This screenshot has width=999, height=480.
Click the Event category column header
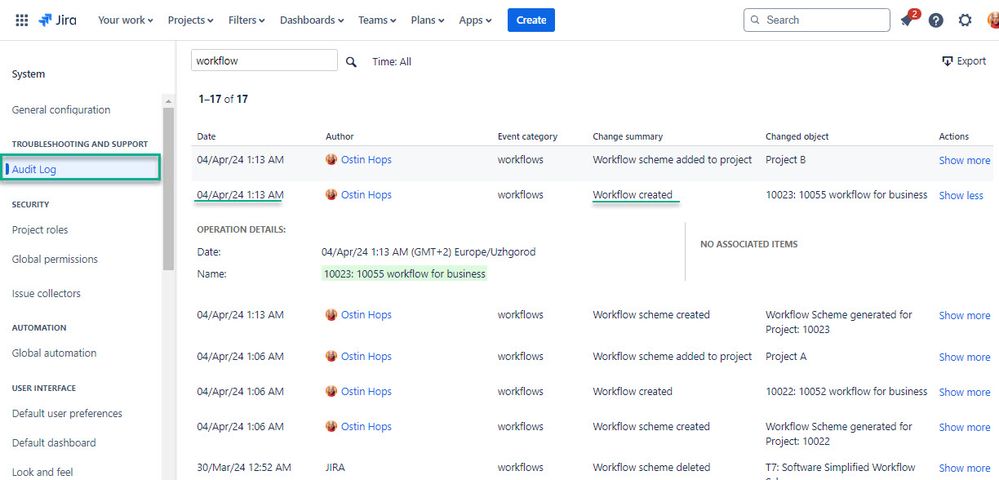click(x=528, y=136)
